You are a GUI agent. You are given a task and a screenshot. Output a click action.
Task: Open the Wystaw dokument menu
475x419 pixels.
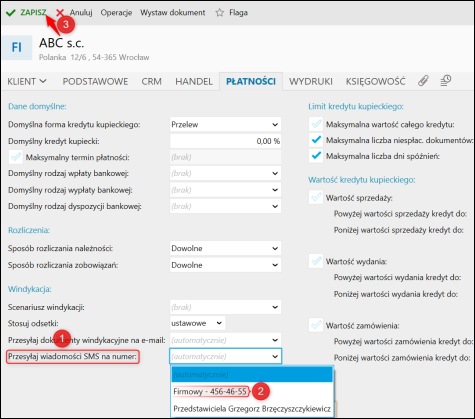tap(173, 13)
